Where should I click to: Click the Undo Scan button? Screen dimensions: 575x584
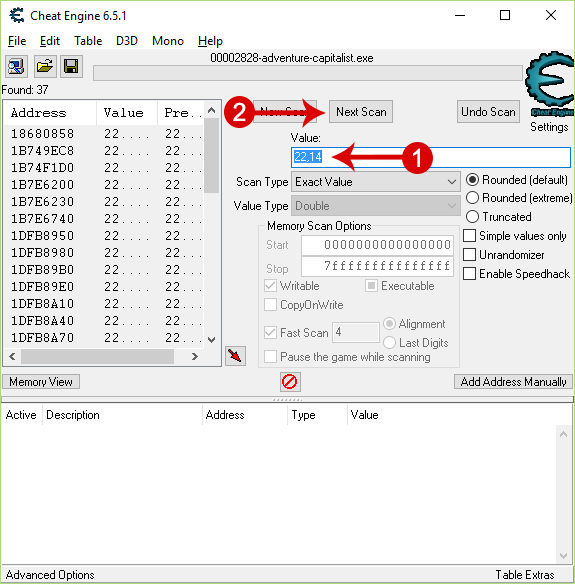coord(488,112)
